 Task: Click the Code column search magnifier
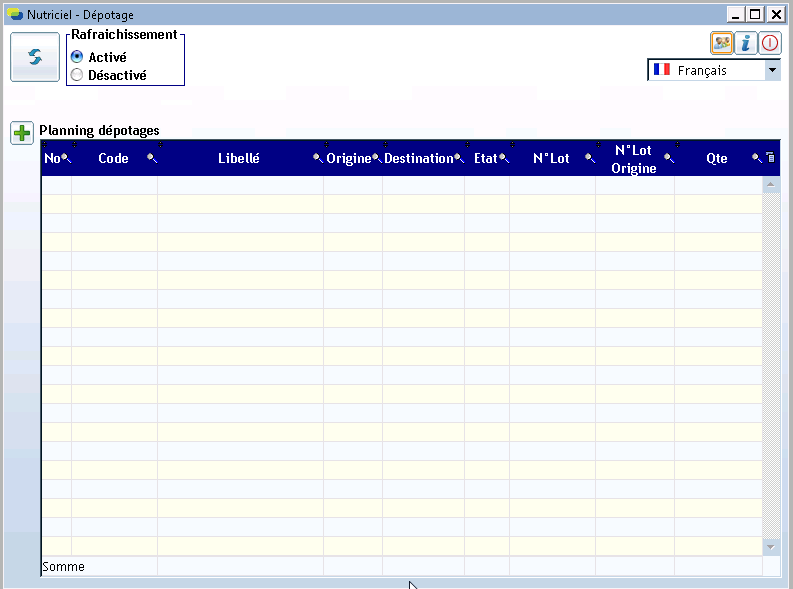point(152,159)
